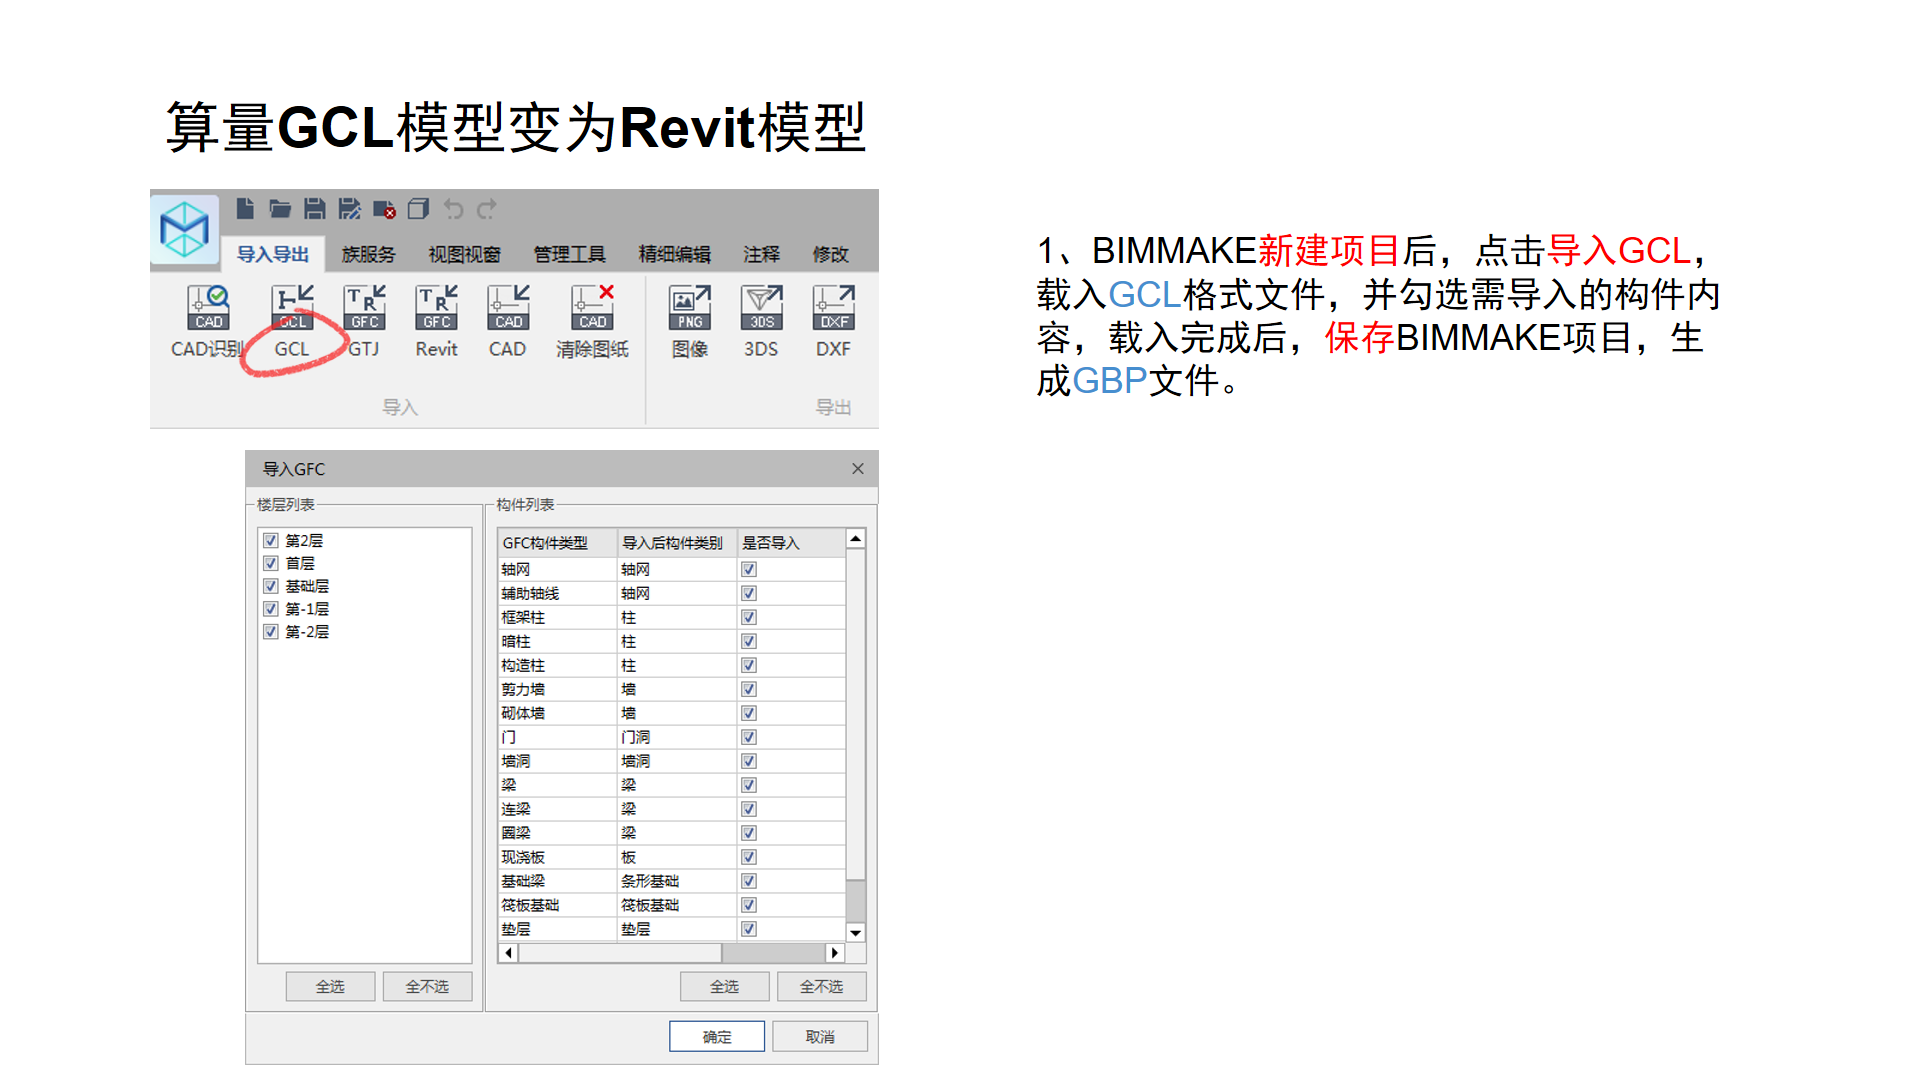1920x1080 pixels.
Task: Click 全选 under the floor list
Action: (x=330, y=986)
